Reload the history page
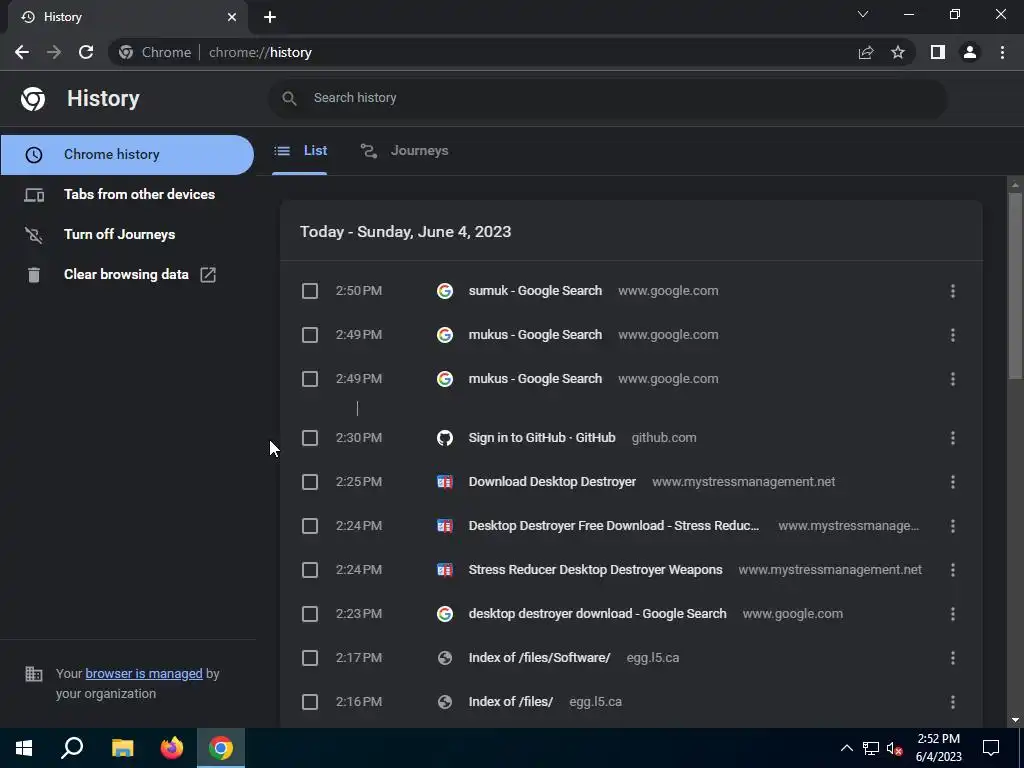 [x=86, y=52]
